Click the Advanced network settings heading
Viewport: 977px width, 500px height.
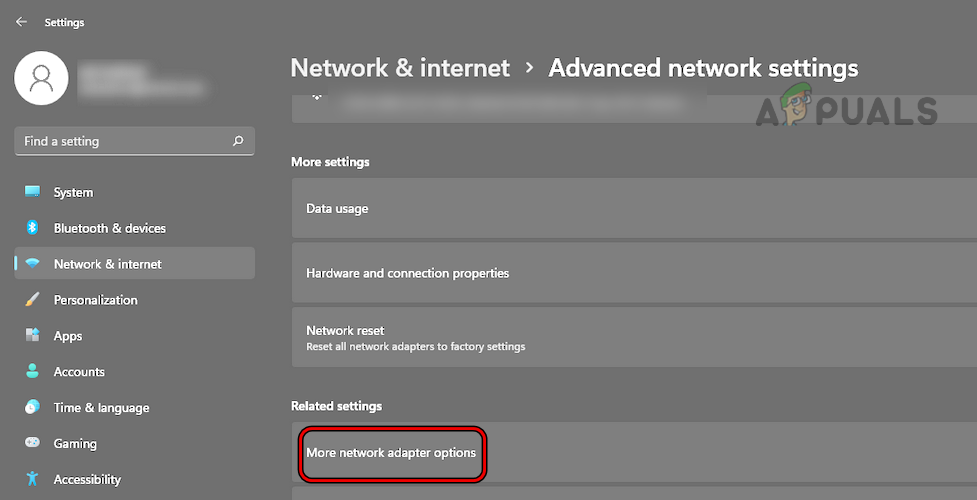coord(703,68)
